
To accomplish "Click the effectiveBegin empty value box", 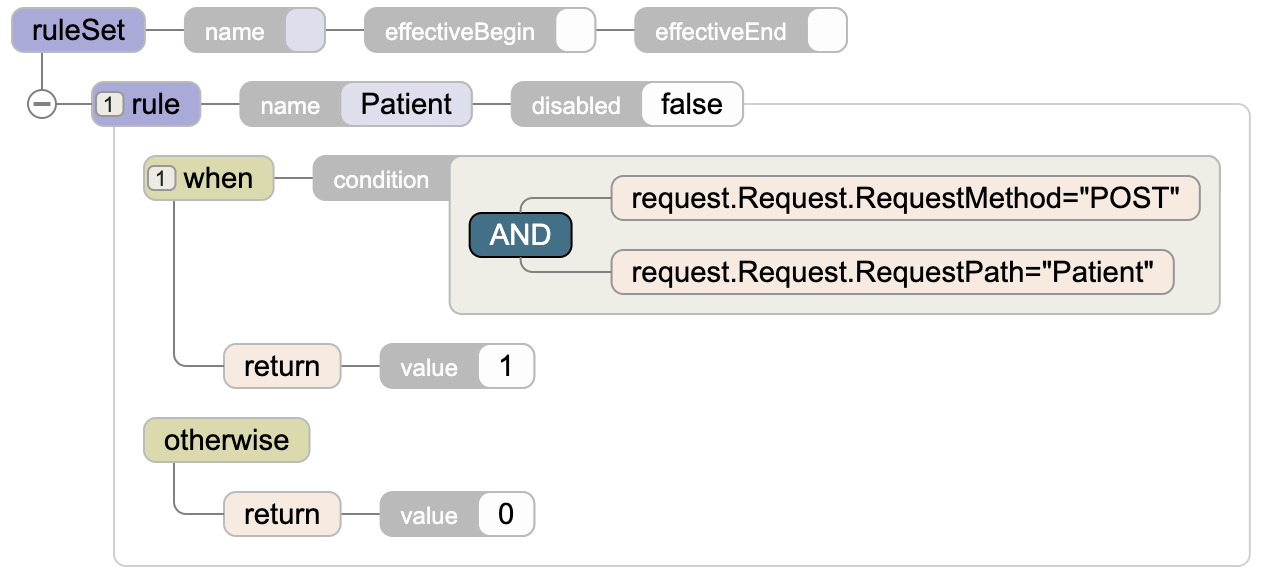I will [575, 31].
